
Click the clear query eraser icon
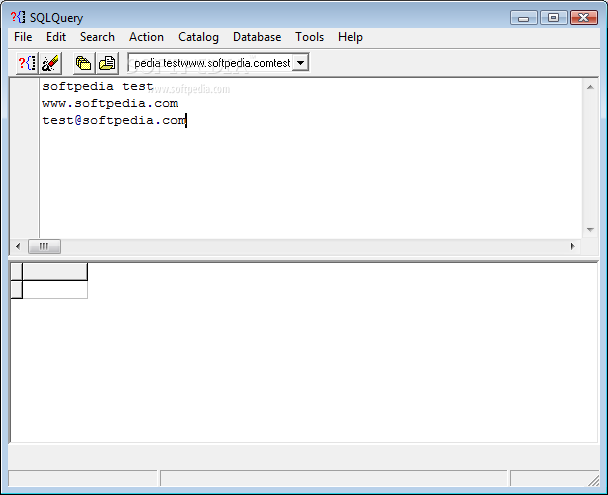click(50, 63)
